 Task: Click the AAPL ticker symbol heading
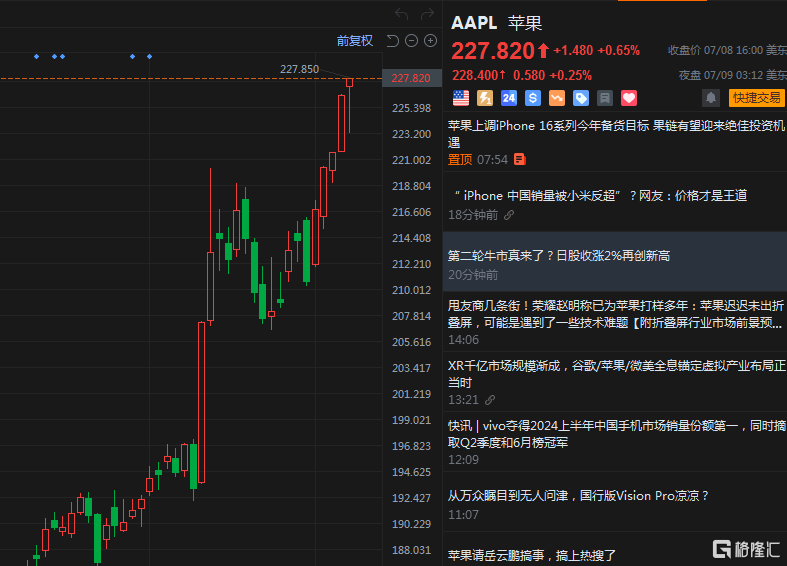474,23
